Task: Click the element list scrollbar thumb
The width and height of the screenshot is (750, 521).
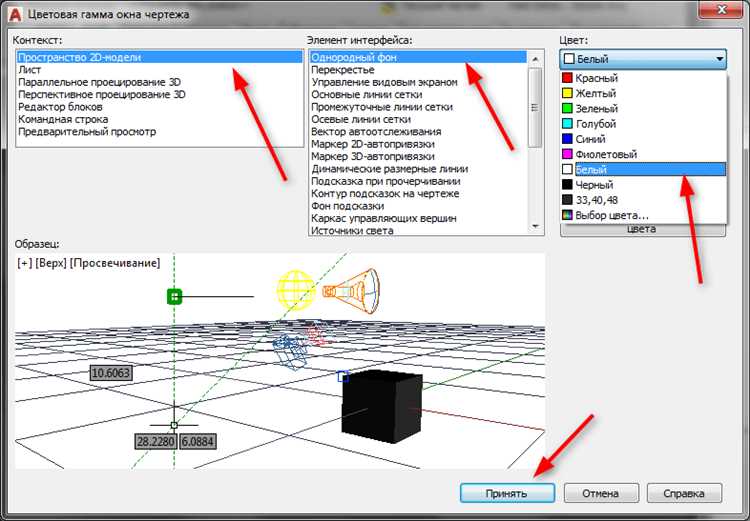Action: coord(535,108)
